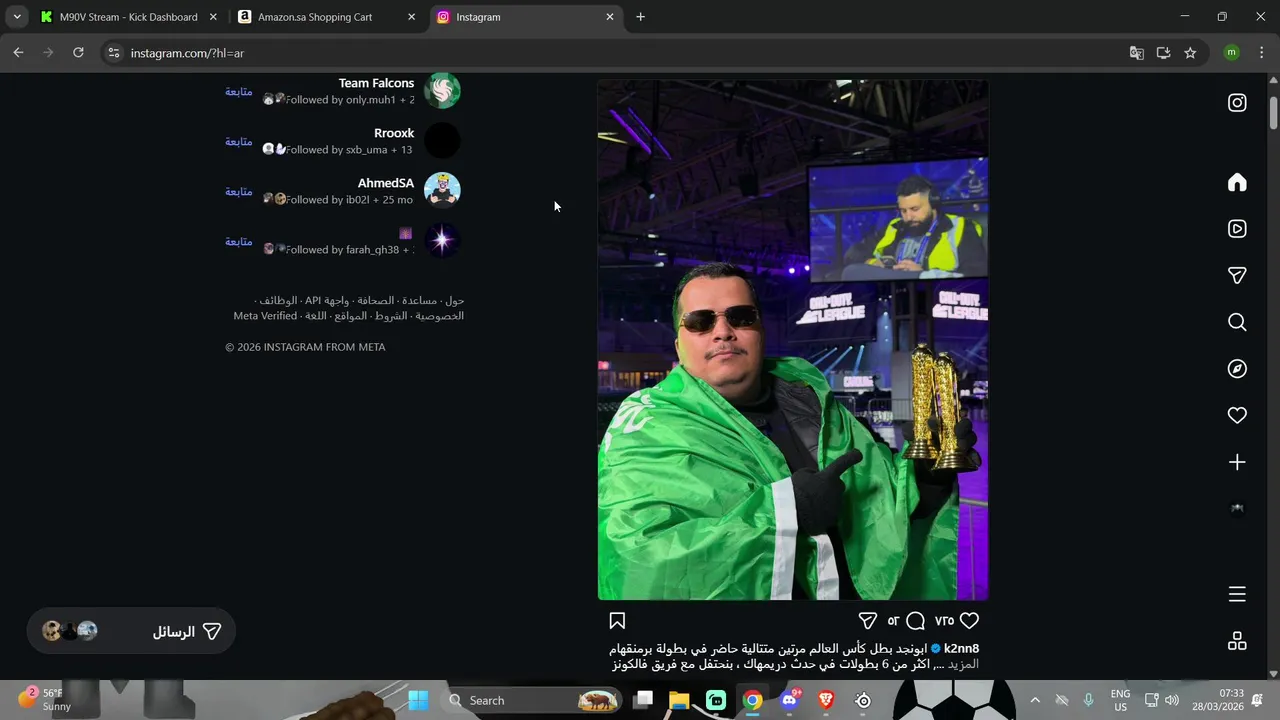
Task: Share the k2nn8 post via paper-plane icon
Action: (x=868, y=621)
